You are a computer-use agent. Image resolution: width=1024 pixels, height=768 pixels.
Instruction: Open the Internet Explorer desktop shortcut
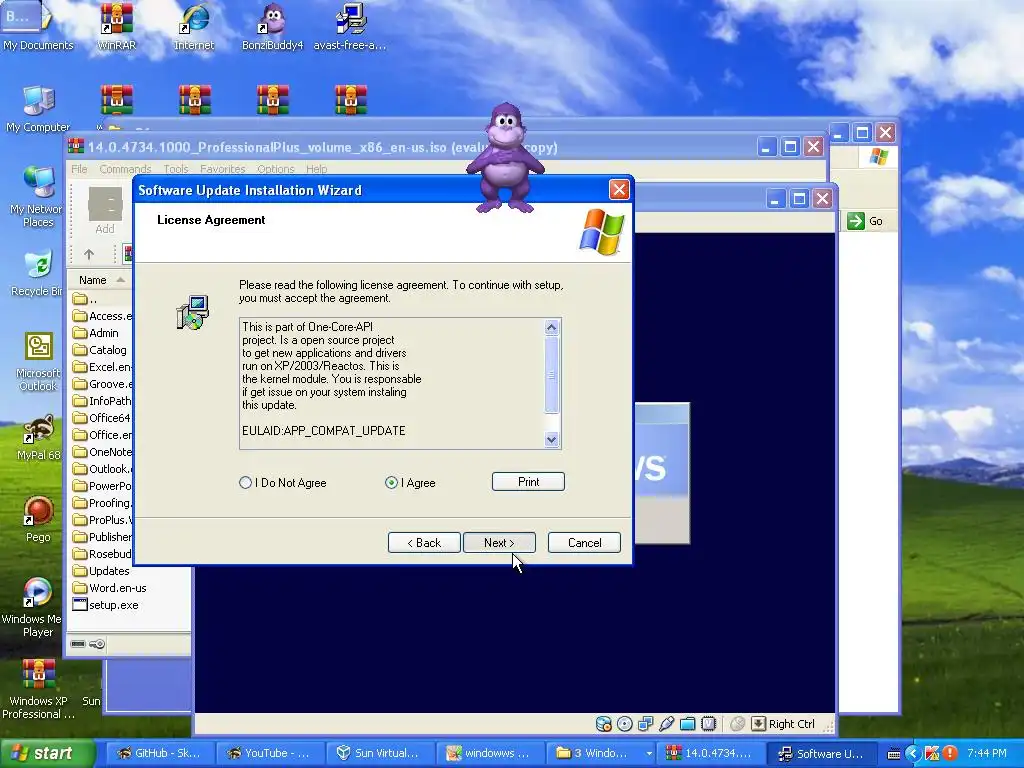(194, 26)
